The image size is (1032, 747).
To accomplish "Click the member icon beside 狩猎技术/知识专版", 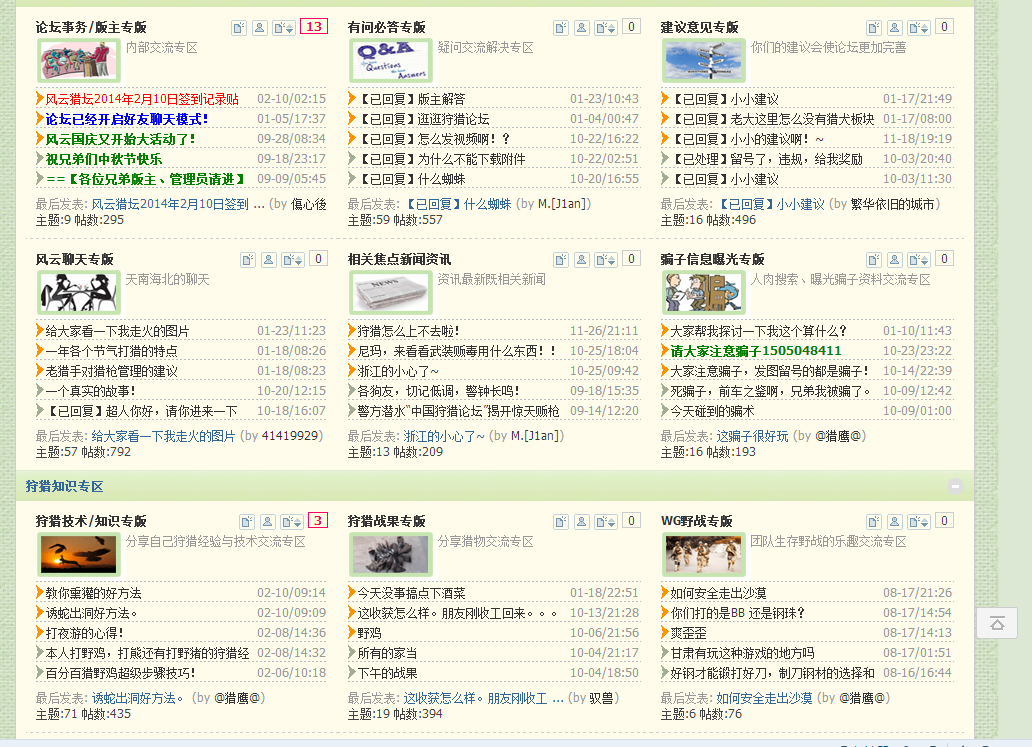I will (x=268, y=521).
